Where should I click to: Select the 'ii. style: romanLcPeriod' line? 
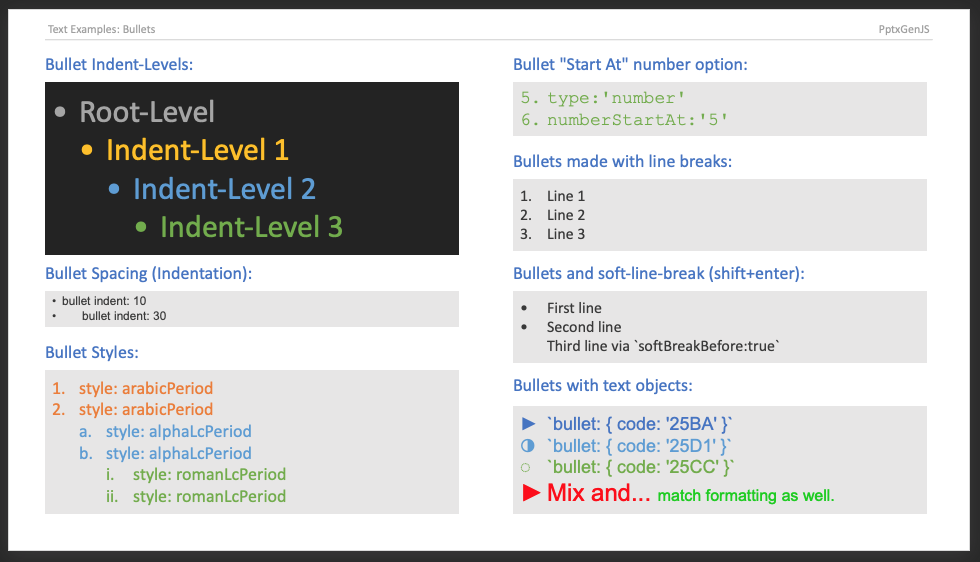pos(196,496)
